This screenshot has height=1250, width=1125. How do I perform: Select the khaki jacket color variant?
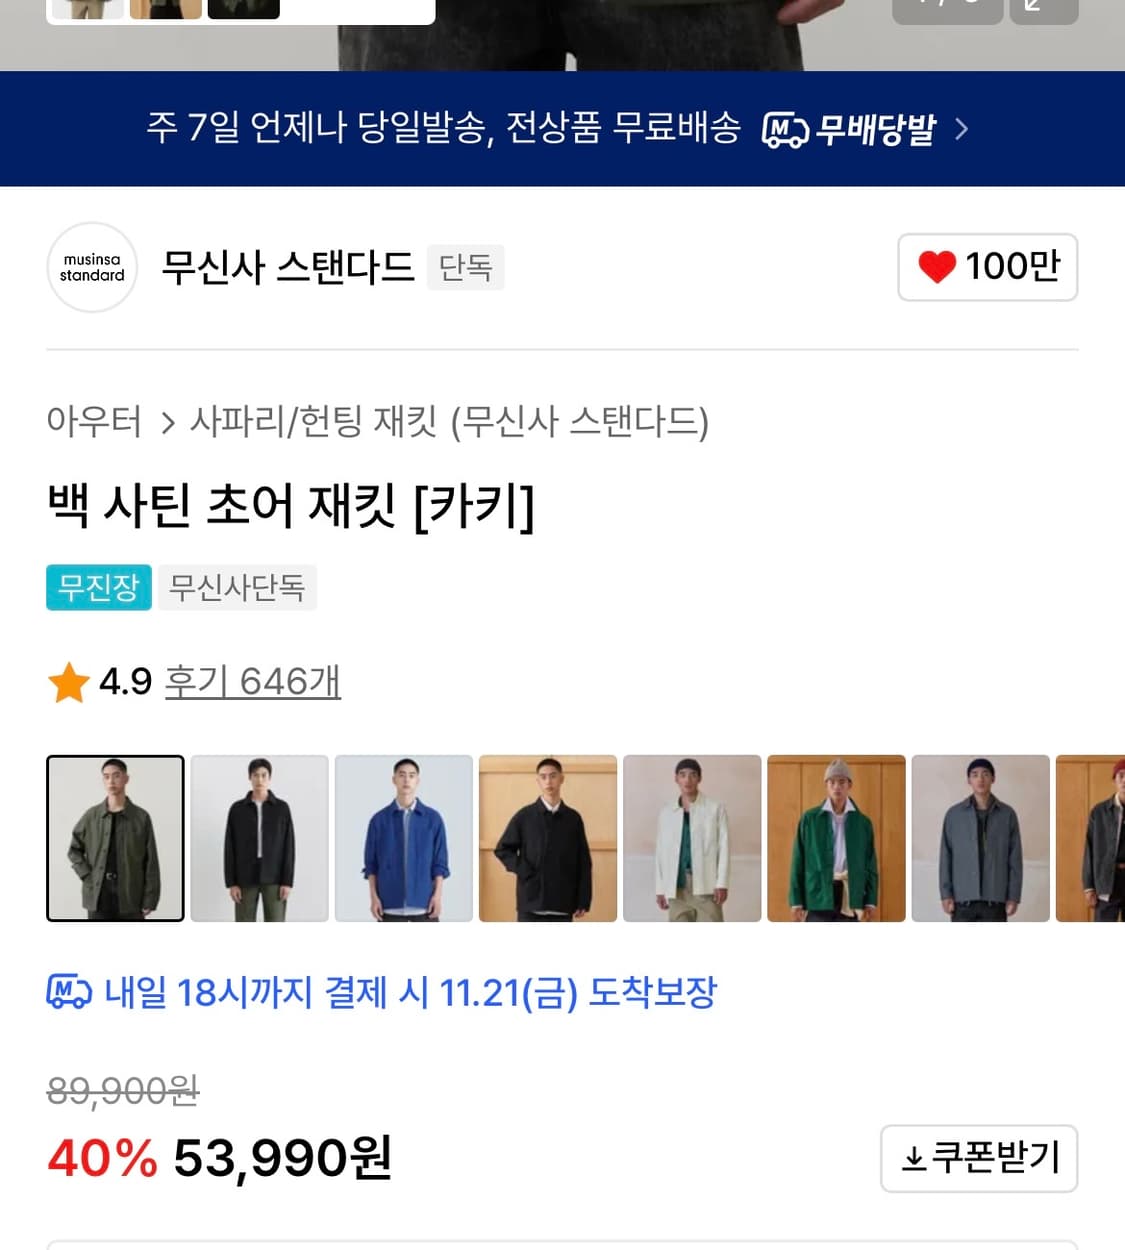click(x=115, y=838)
